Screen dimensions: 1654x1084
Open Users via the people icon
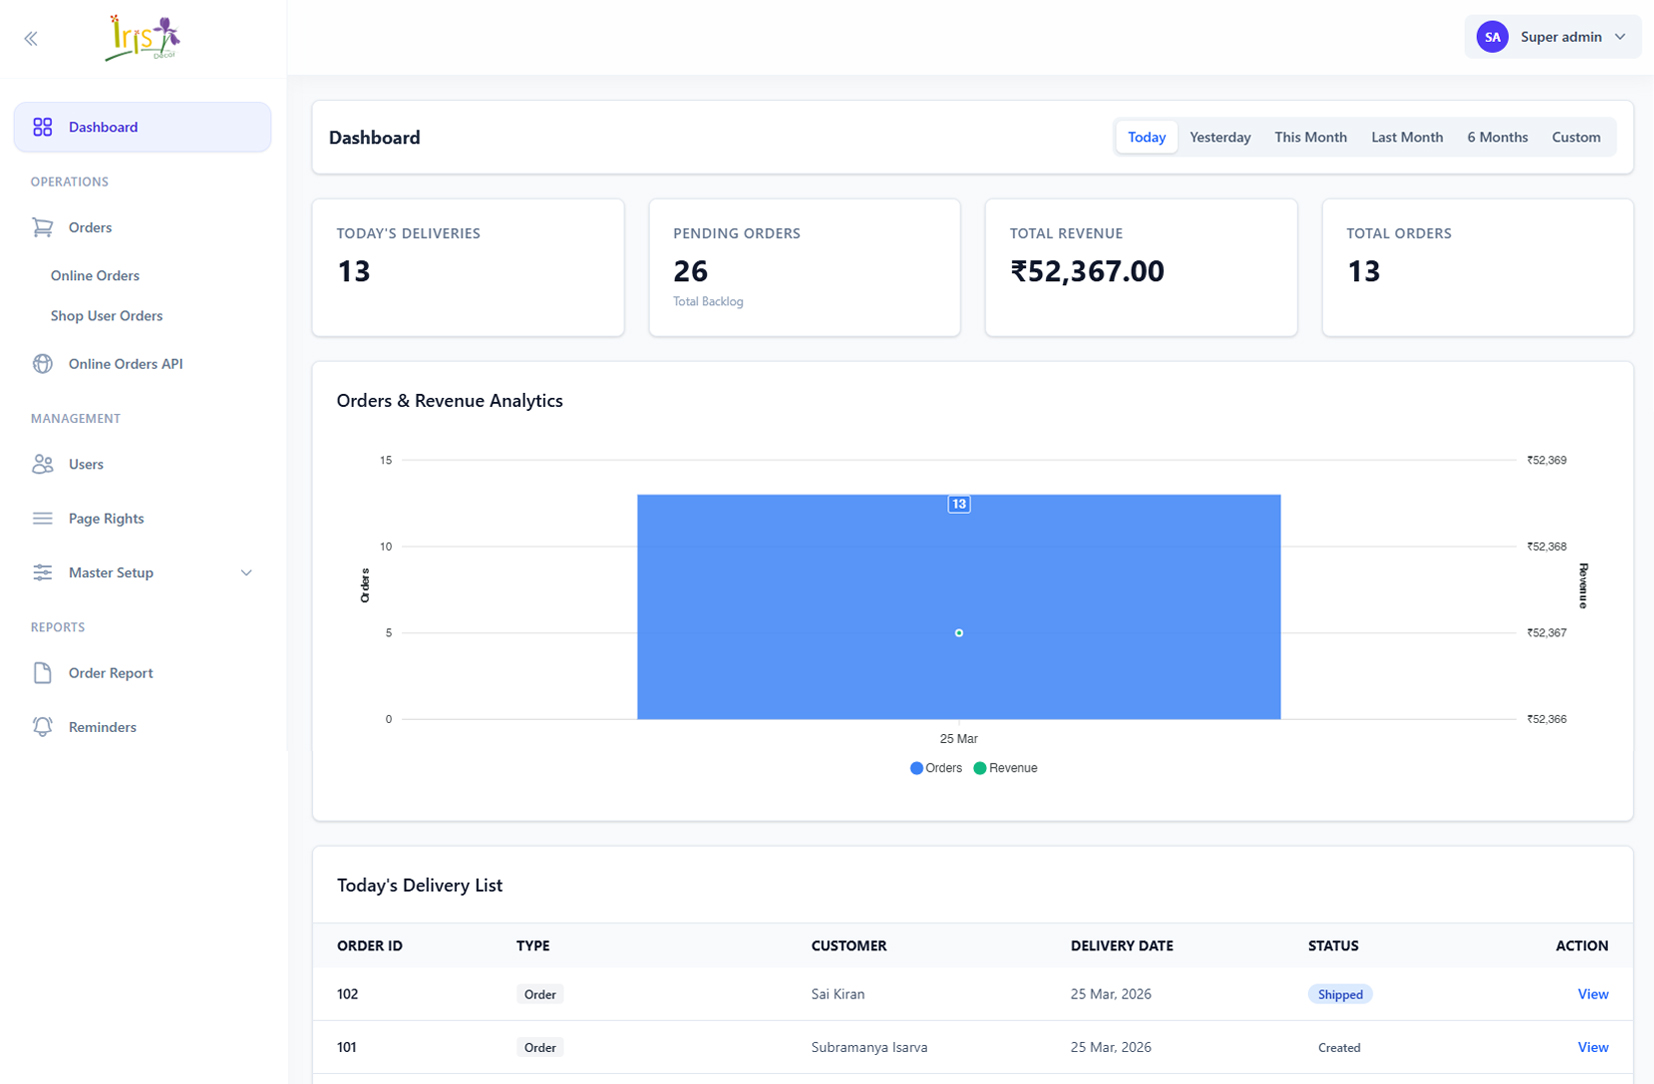[42, 464]
